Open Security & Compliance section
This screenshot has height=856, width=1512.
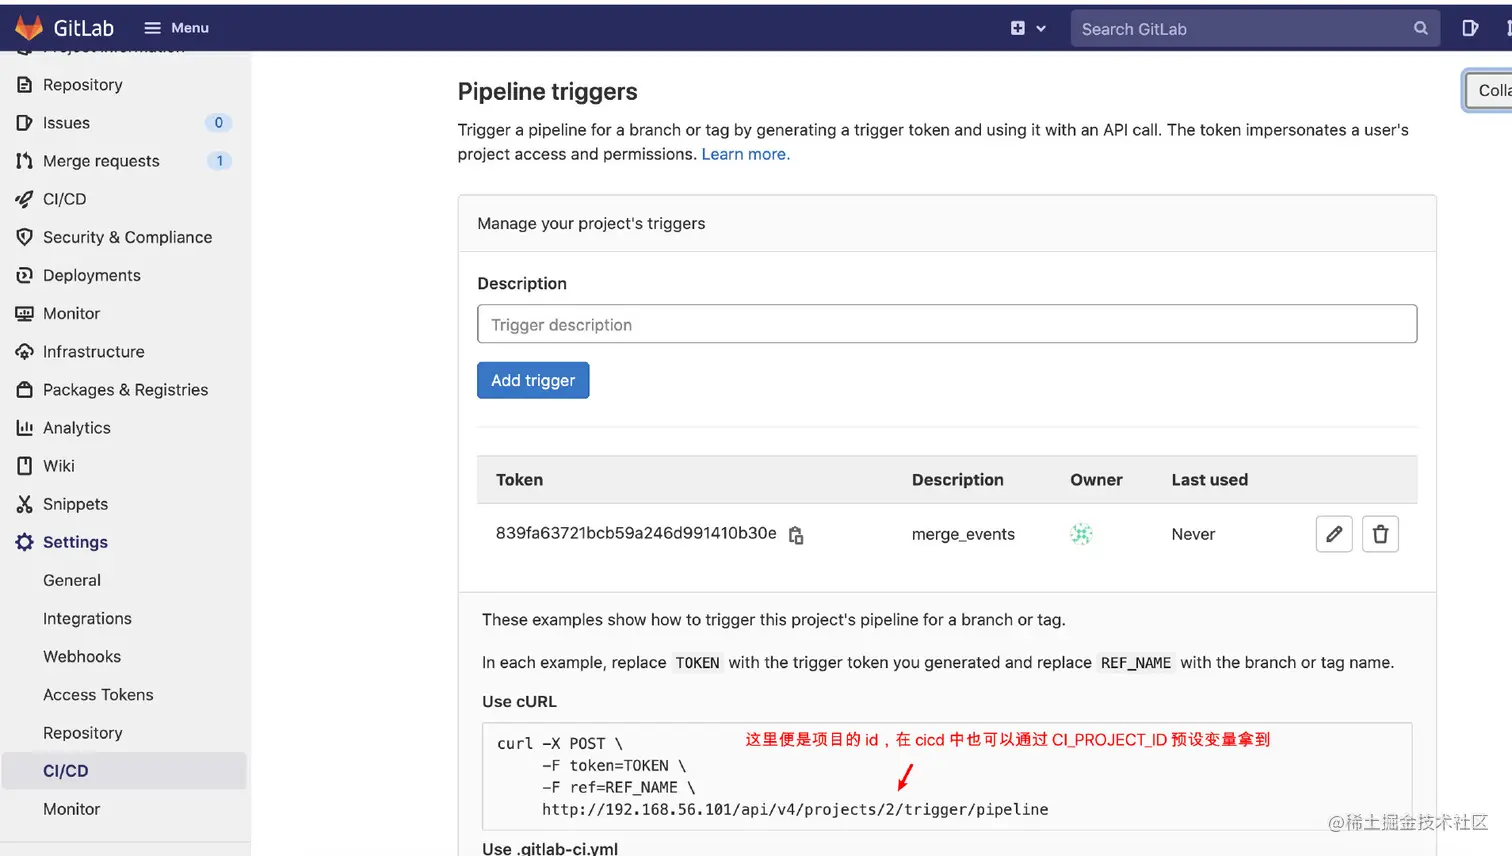pyautogui.click(x=127, y=237)
